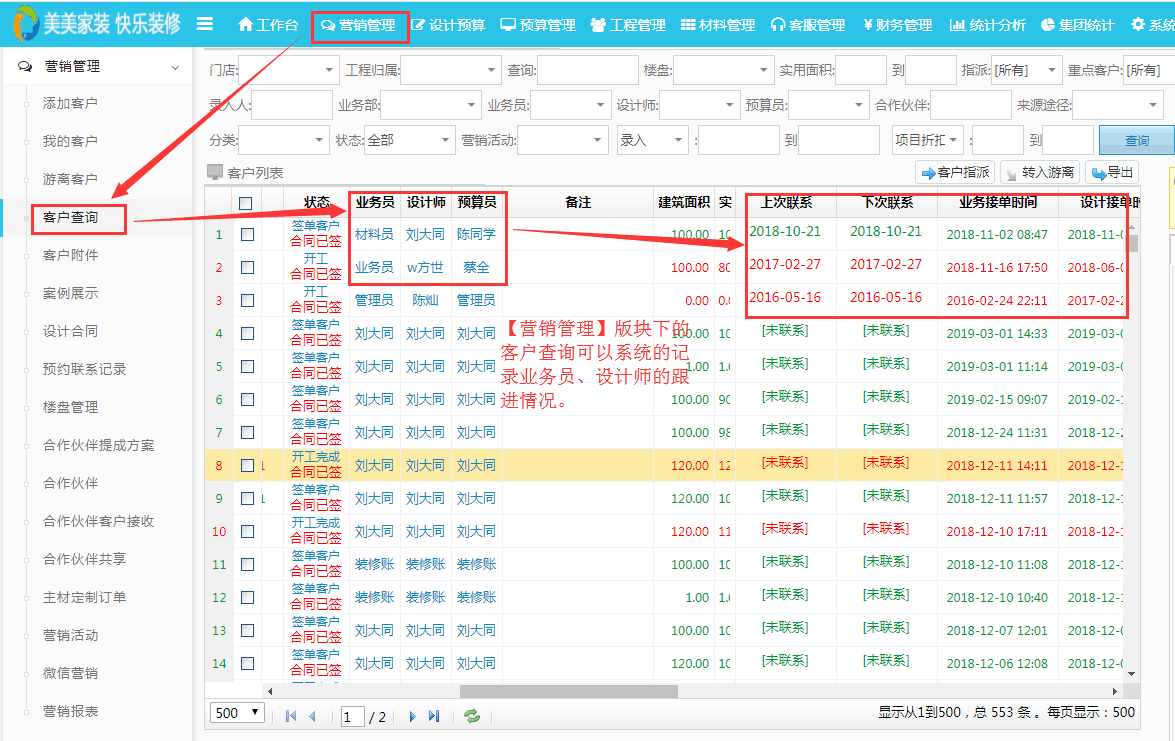The height and width of the screenshot is (741, 1175).
Task: Select the checkbox for highlighted row 8
Action: coord(247,464)
